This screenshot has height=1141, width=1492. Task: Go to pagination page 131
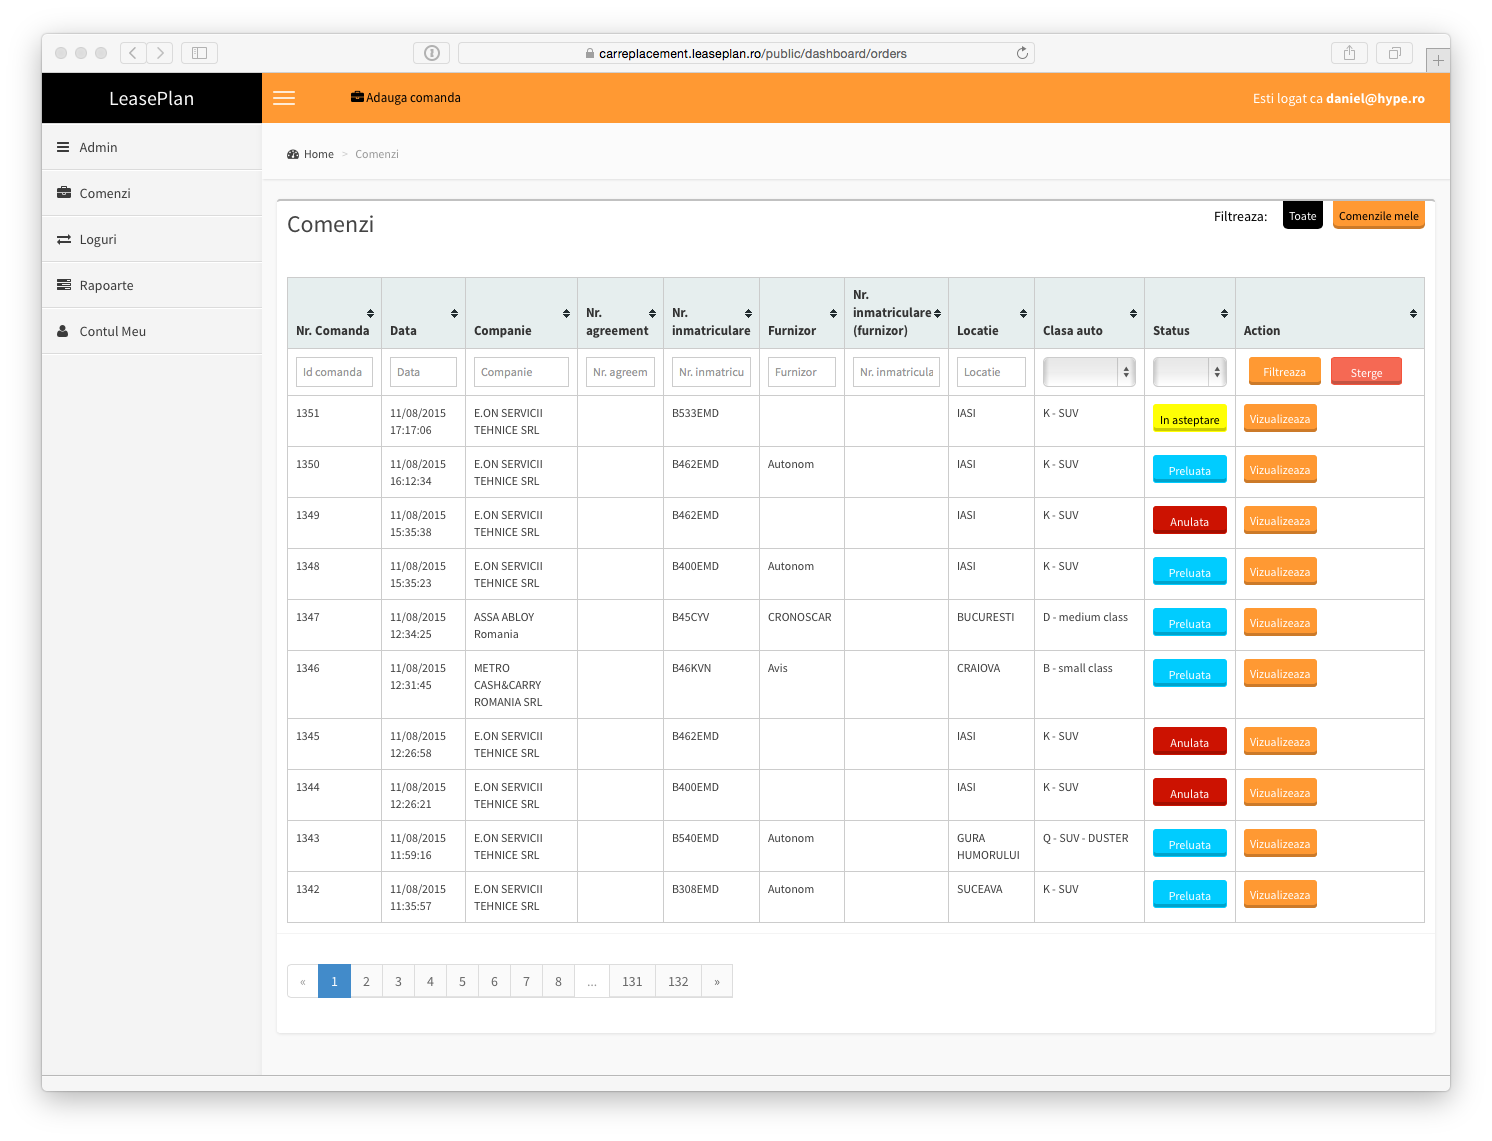tap(632, 981)
